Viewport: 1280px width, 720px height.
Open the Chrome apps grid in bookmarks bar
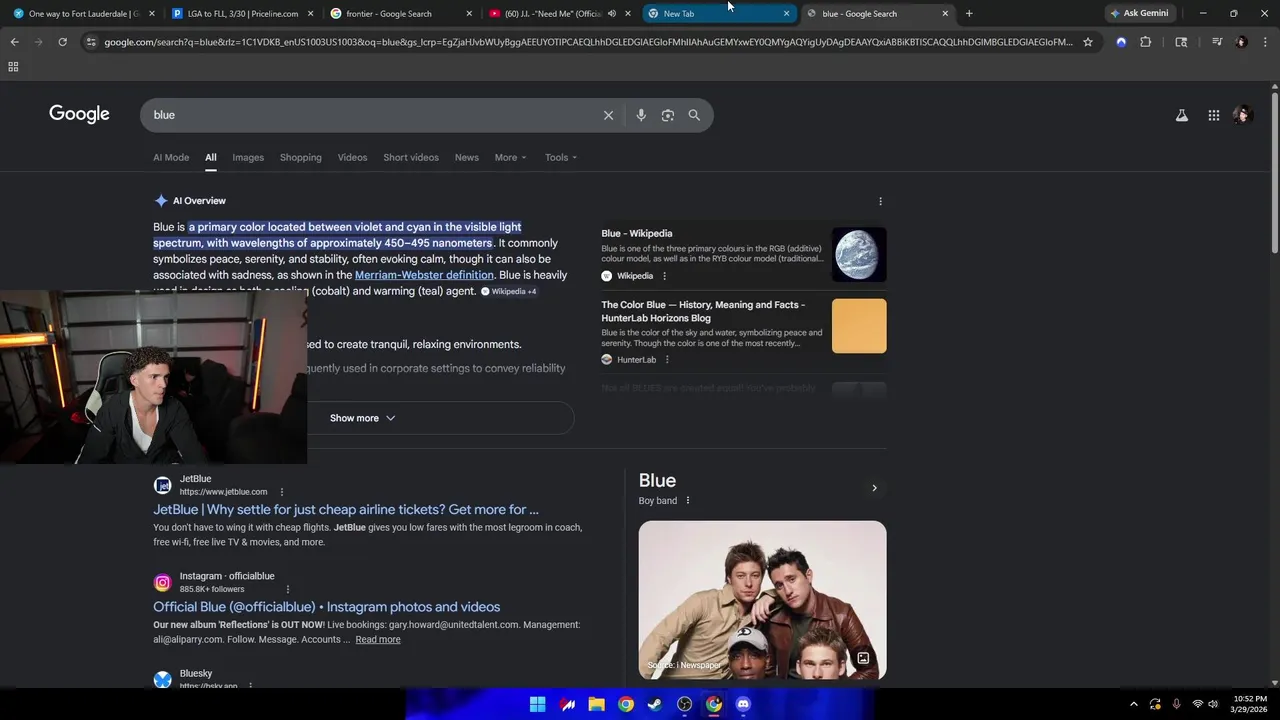pos(13,66)
